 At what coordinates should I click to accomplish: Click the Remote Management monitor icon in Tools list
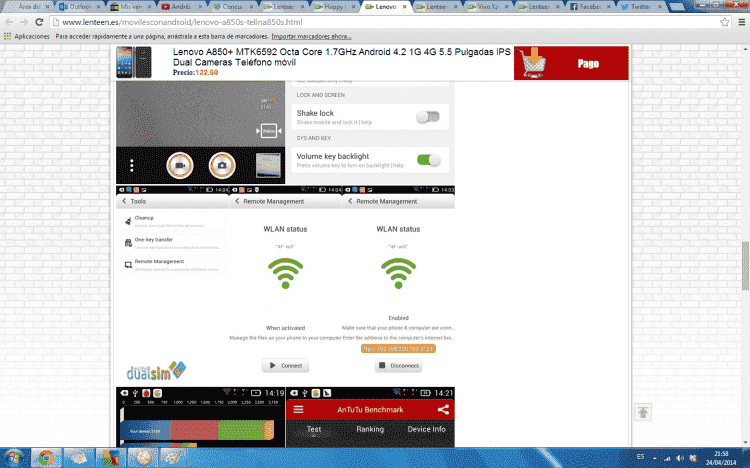128,265
